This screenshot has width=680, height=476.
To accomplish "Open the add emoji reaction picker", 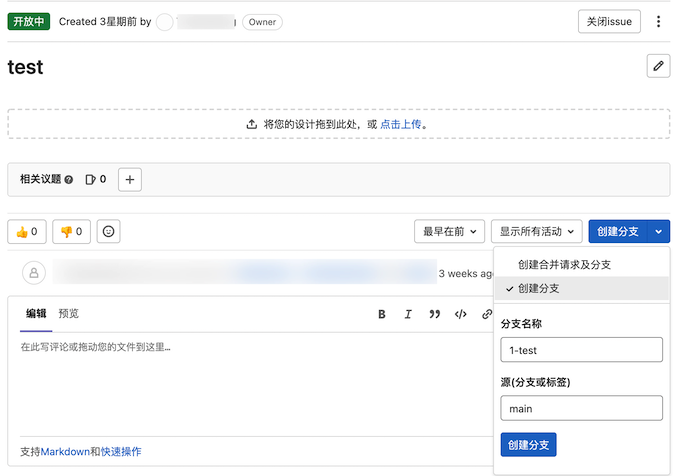I will point(109,232).
